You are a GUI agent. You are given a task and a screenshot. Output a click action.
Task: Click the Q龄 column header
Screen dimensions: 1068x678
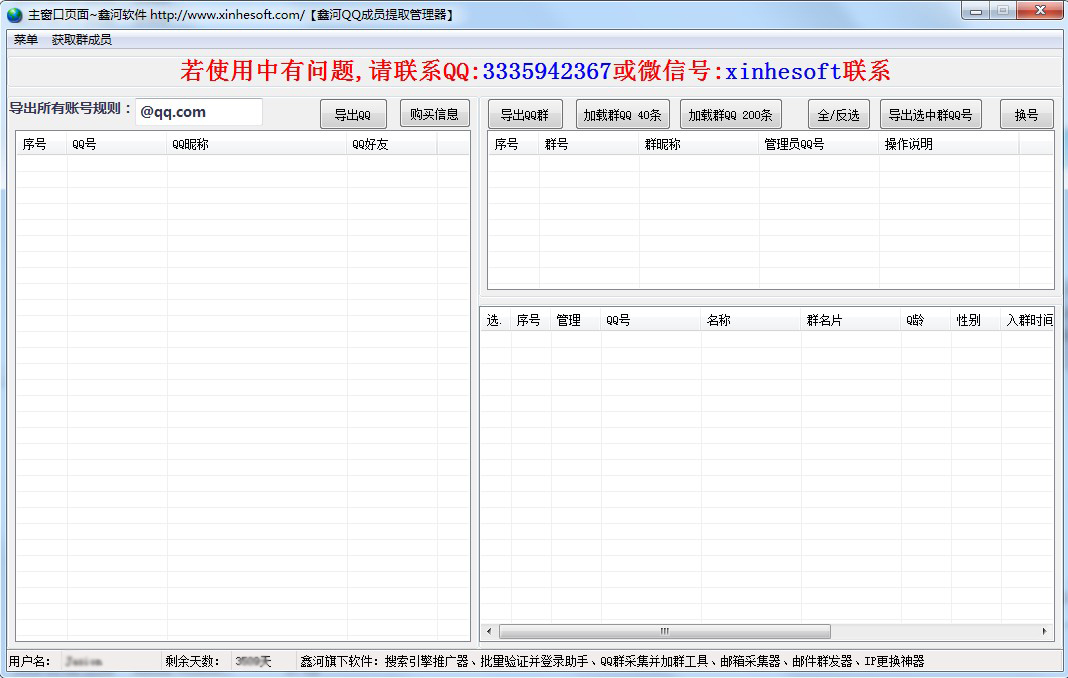click(x=926, y=320)
